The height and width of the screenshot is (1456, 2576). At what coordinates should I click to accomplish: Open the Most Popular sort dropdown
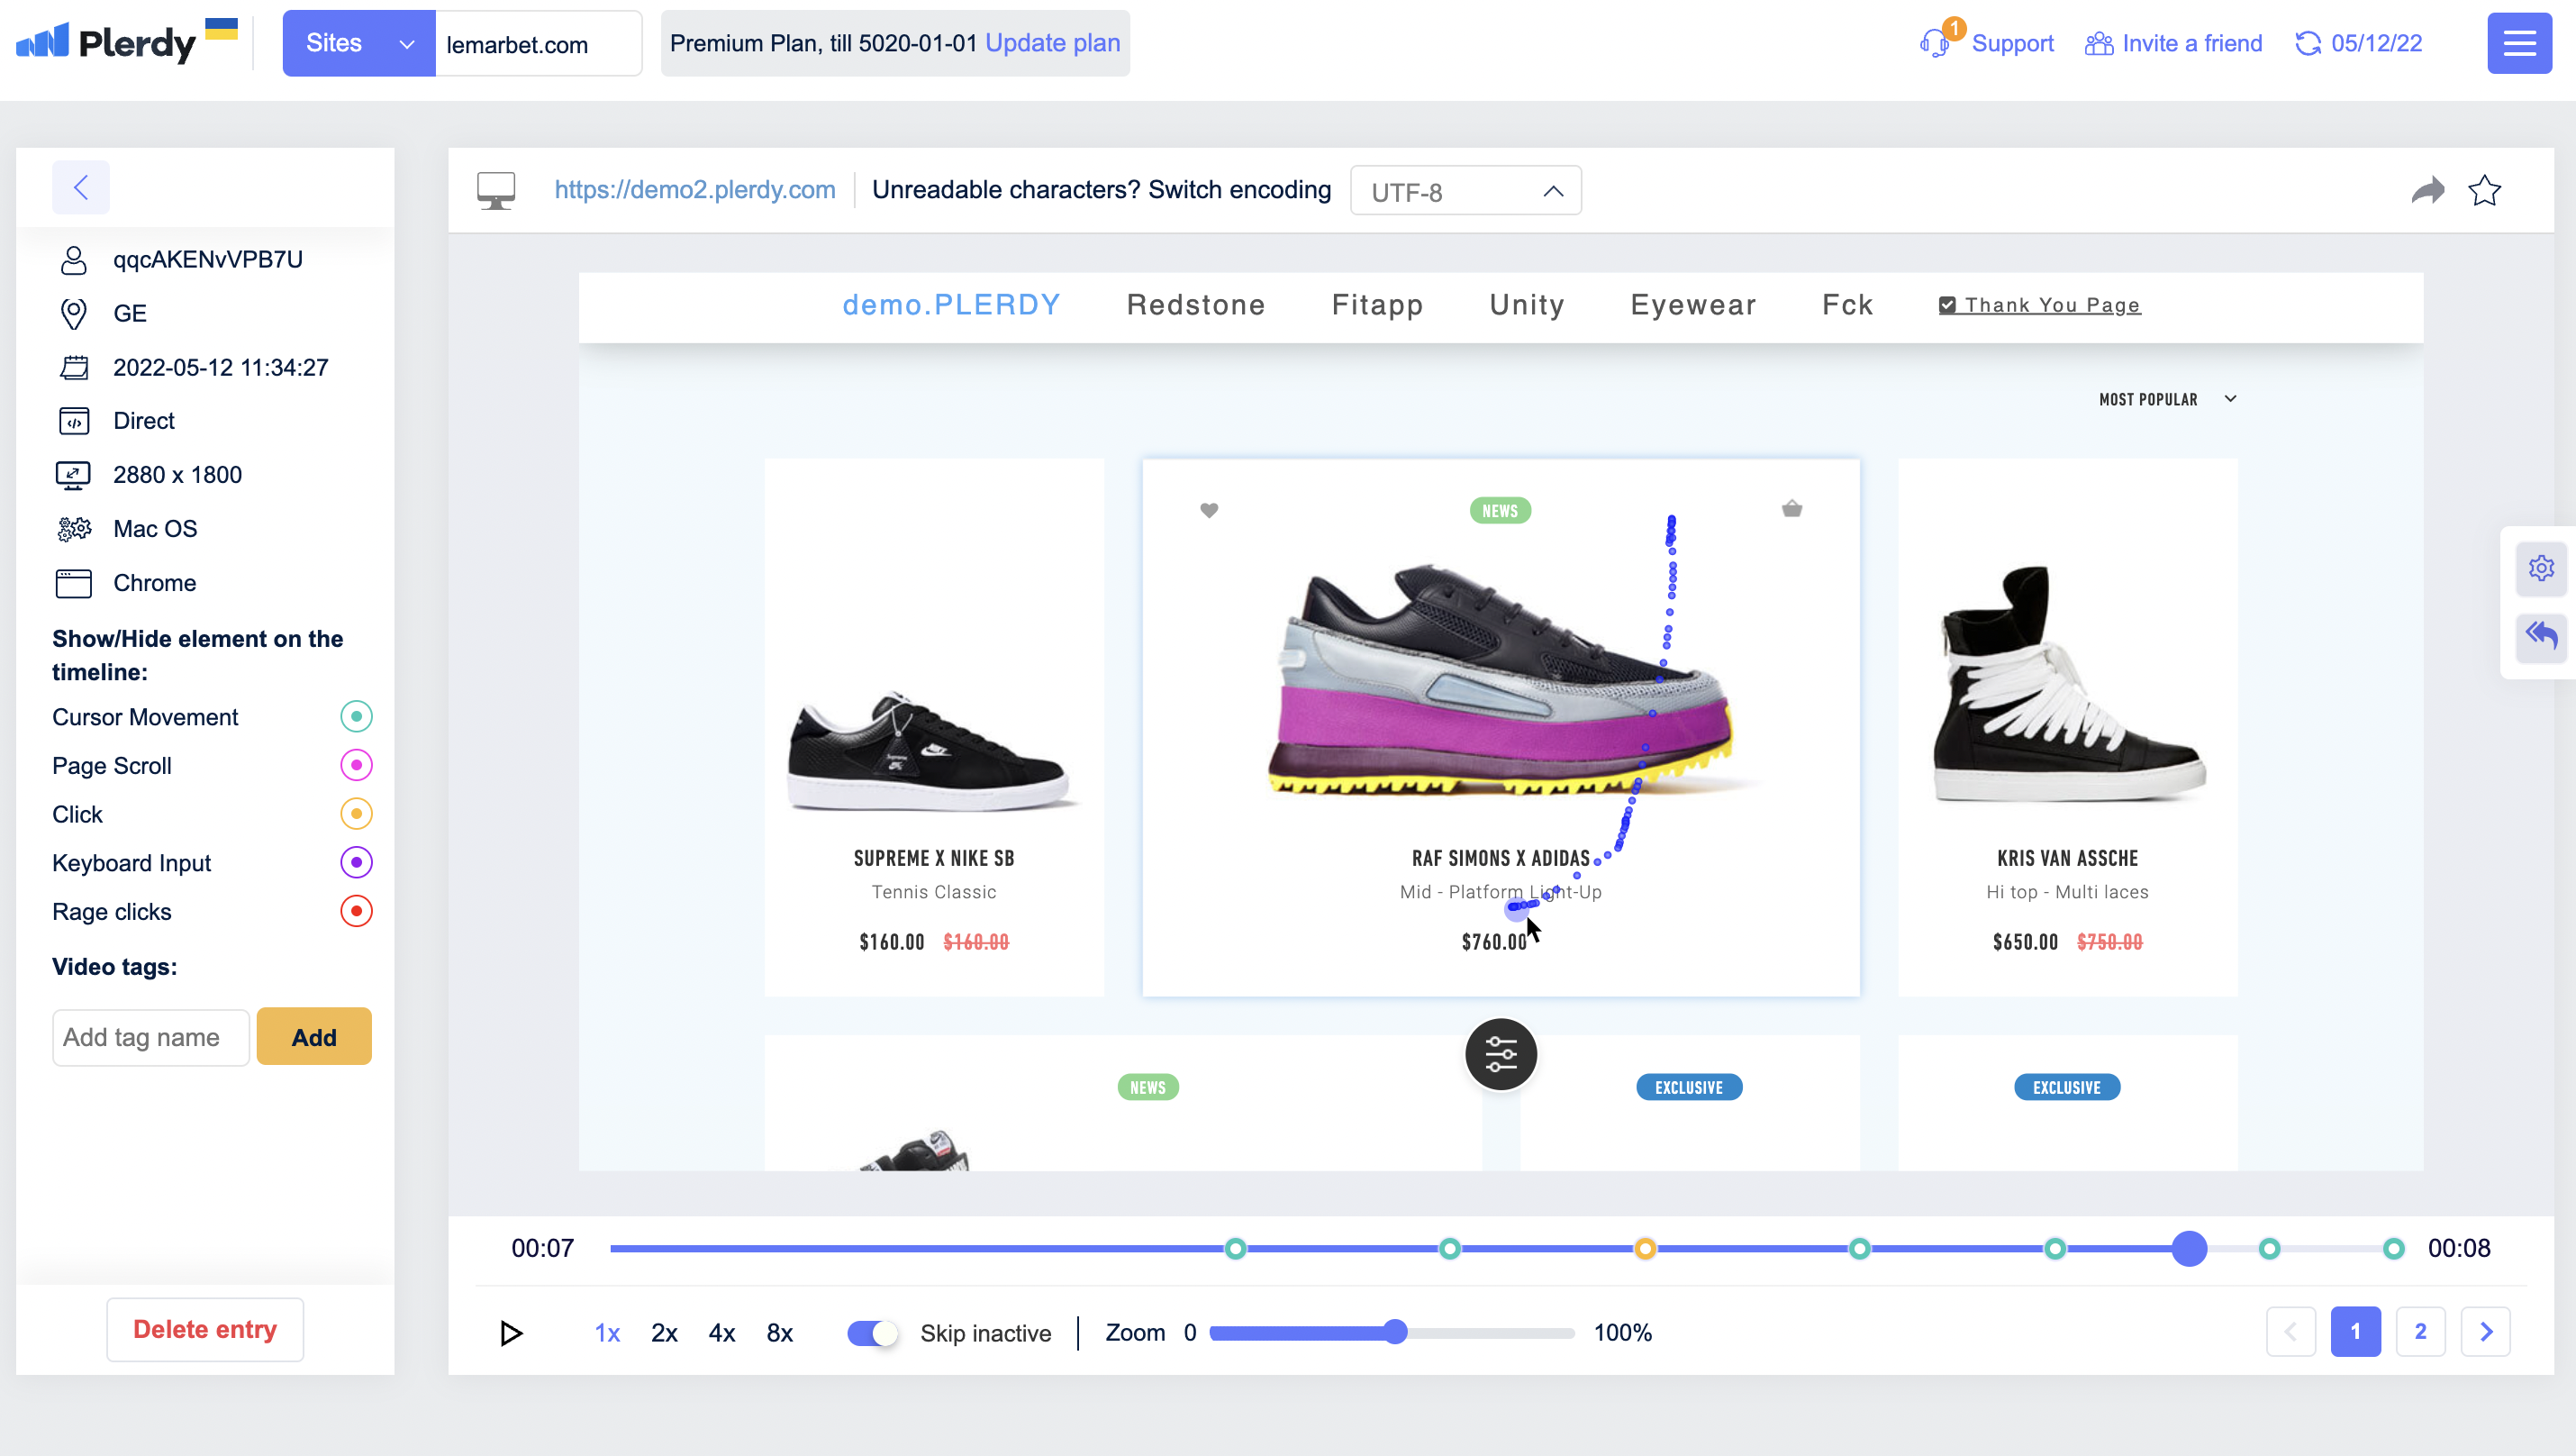click(2166, 399)
